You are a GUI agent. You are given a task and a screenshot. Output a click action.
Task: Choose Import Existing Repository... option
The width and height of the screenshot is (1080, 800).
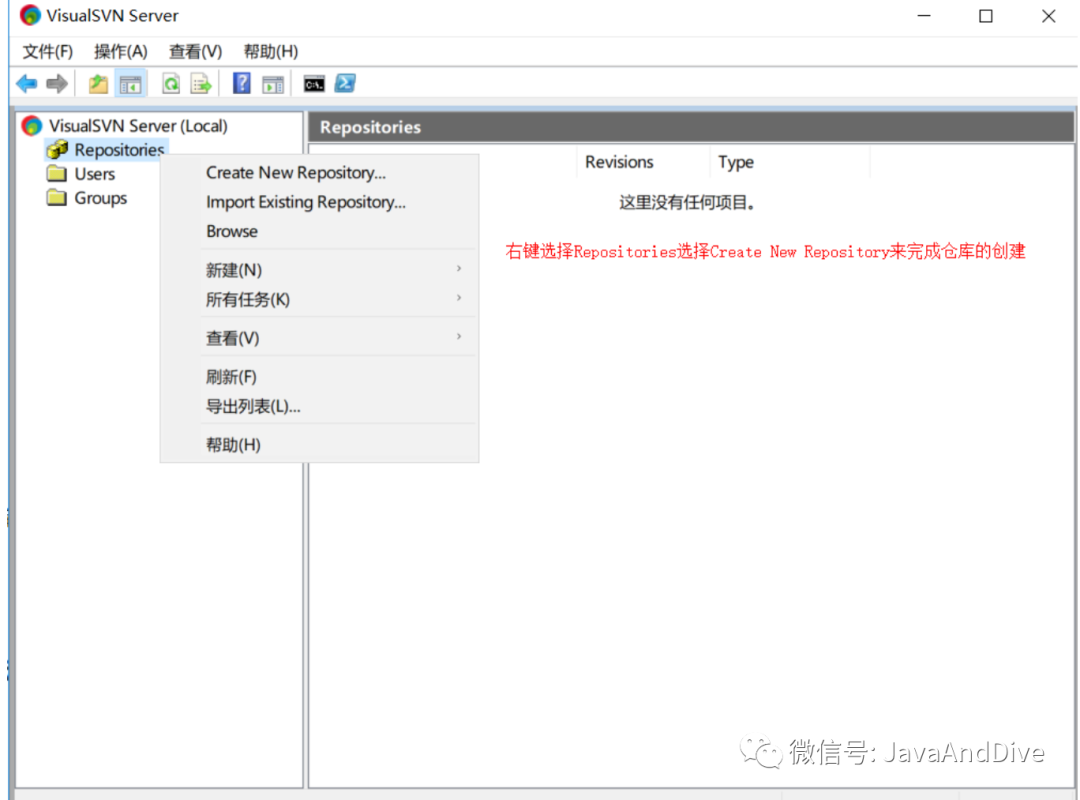tap(320, 202)
